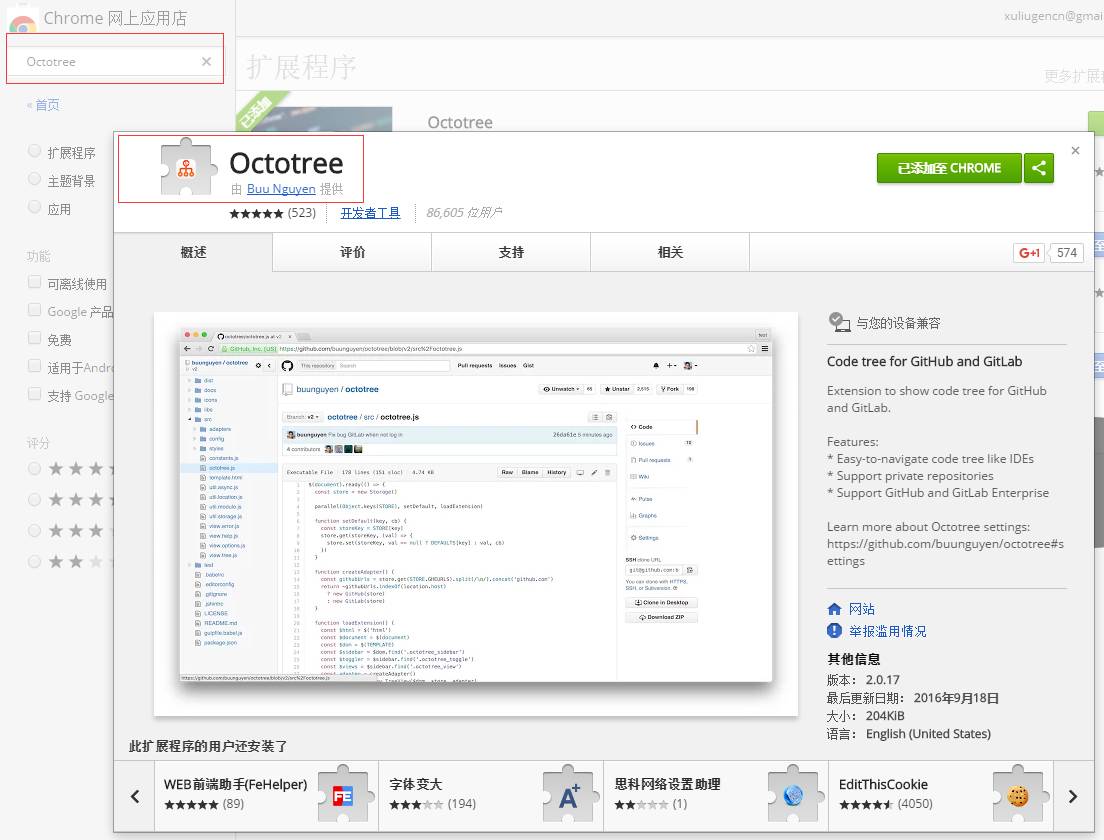This screenshot has height=840, width=1104.
Task: Go to next related extensions with right arrow
Action: (1073, 796)
